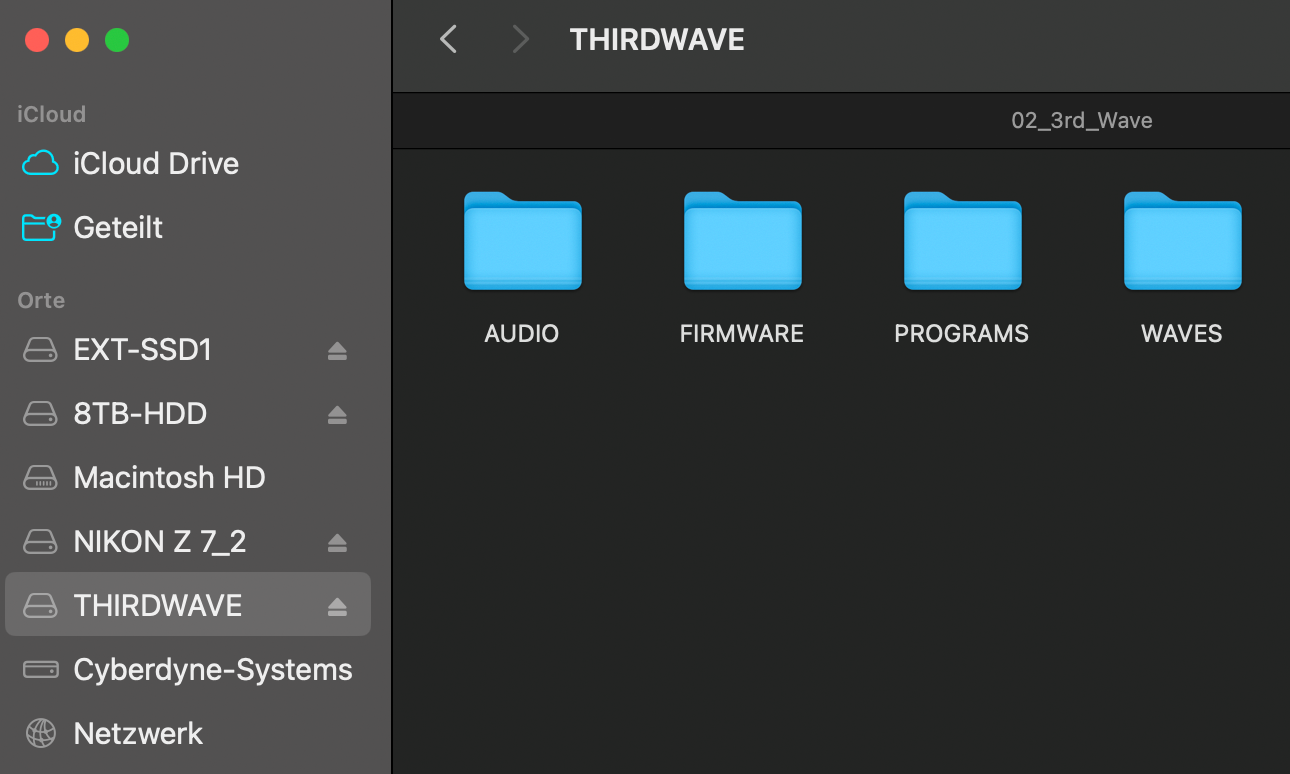Click the PROGRAMS folder name label

coord(962,333)
